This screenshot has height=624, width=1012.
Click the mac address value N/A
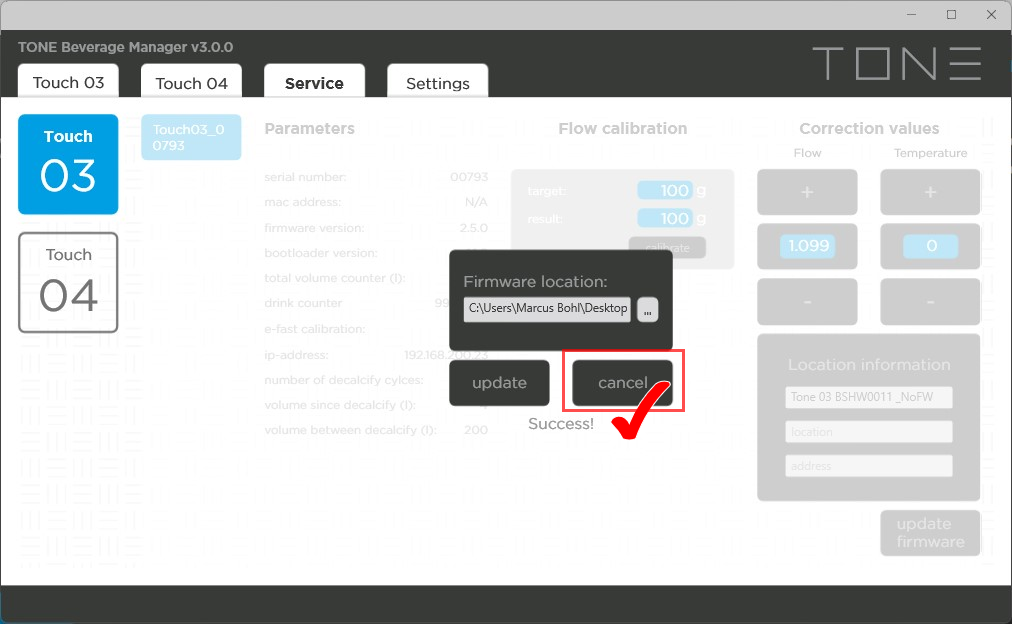(x=476, y=202)
